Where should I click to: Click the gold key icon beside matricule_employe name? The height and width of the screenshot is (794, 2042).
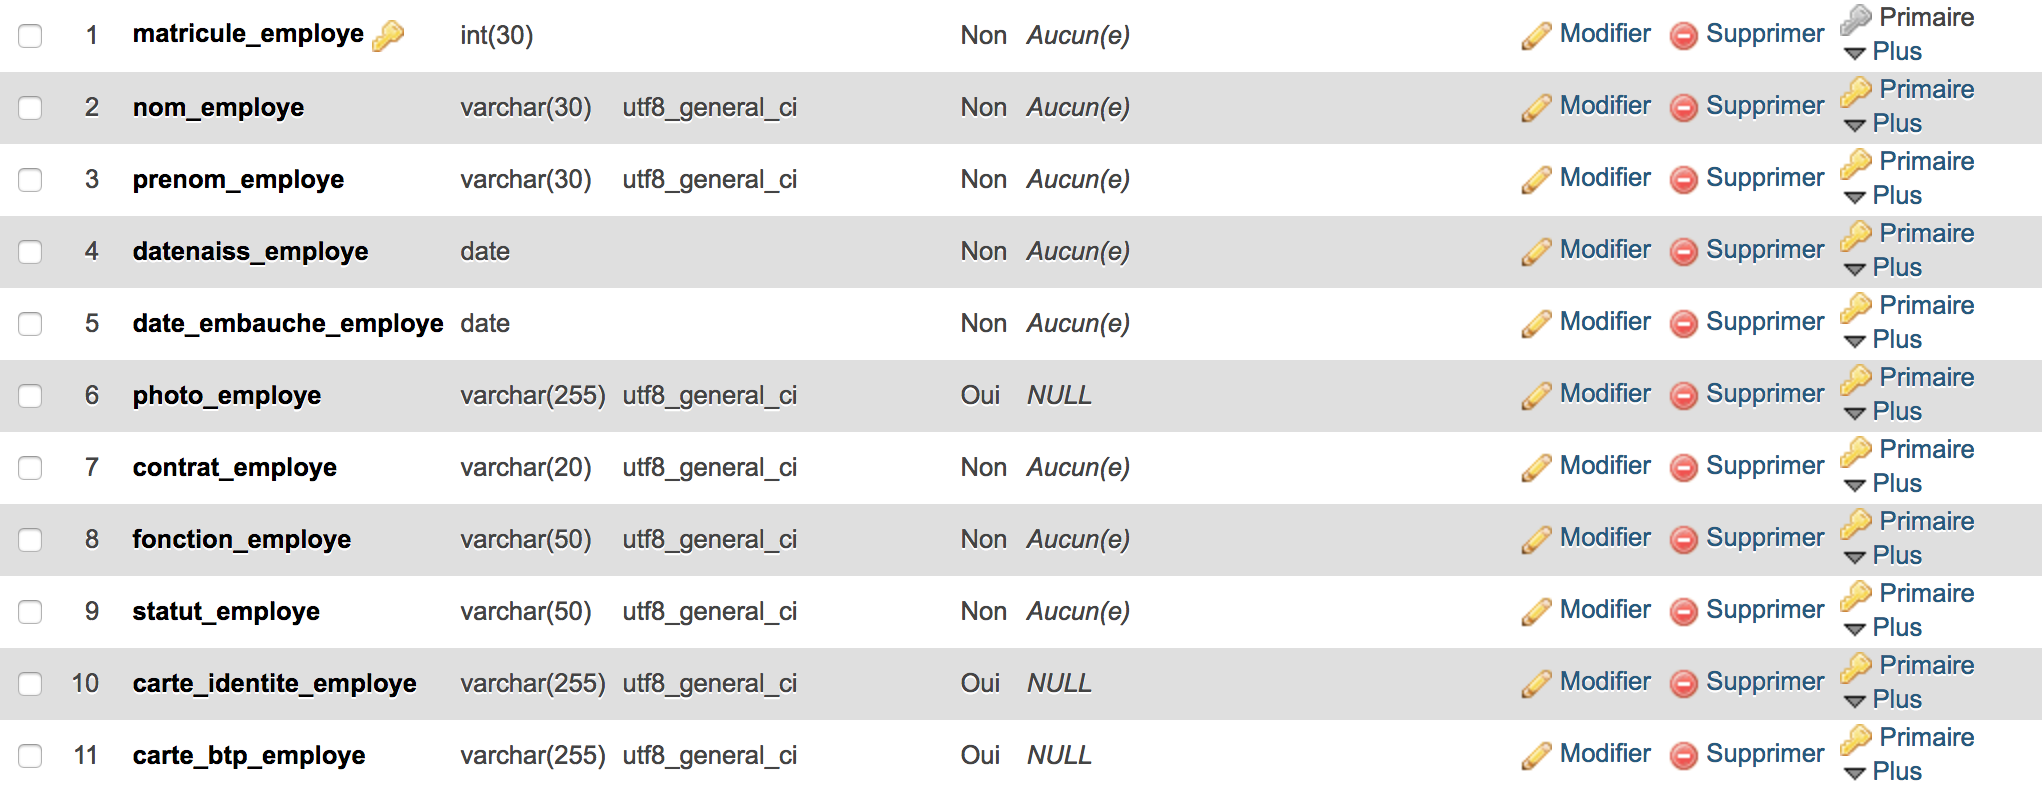(x=388, y=35)
